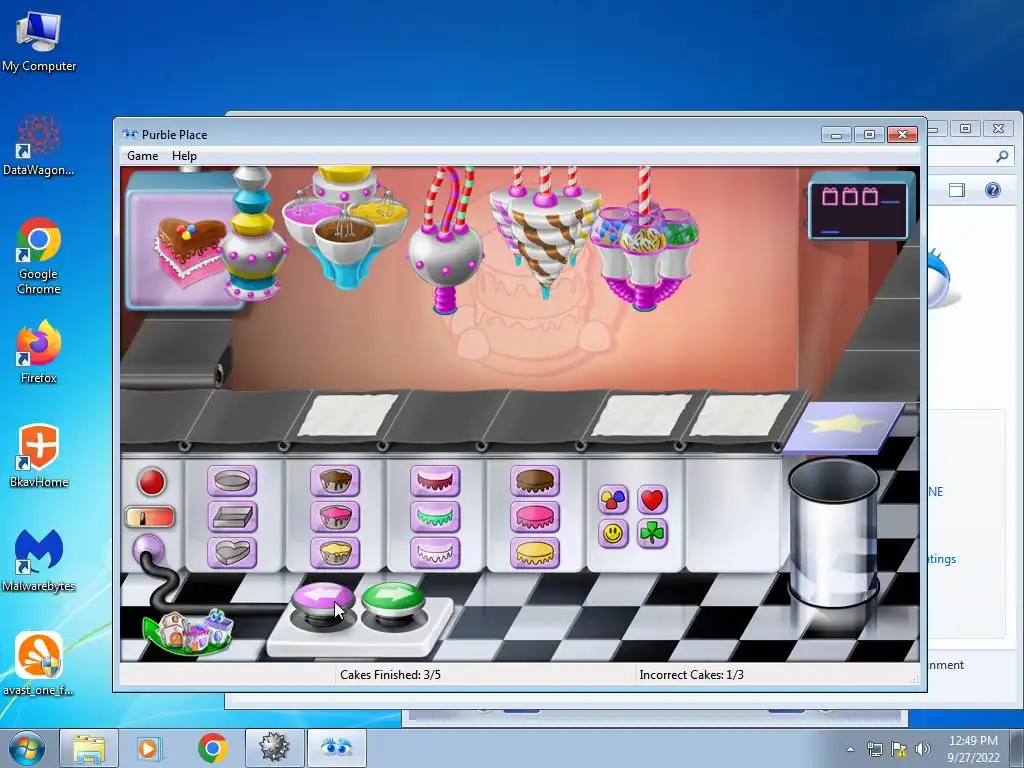This screenshot has height=768, width=1024.
Task: Open the Game menu
Action: (x=142, y=156)
